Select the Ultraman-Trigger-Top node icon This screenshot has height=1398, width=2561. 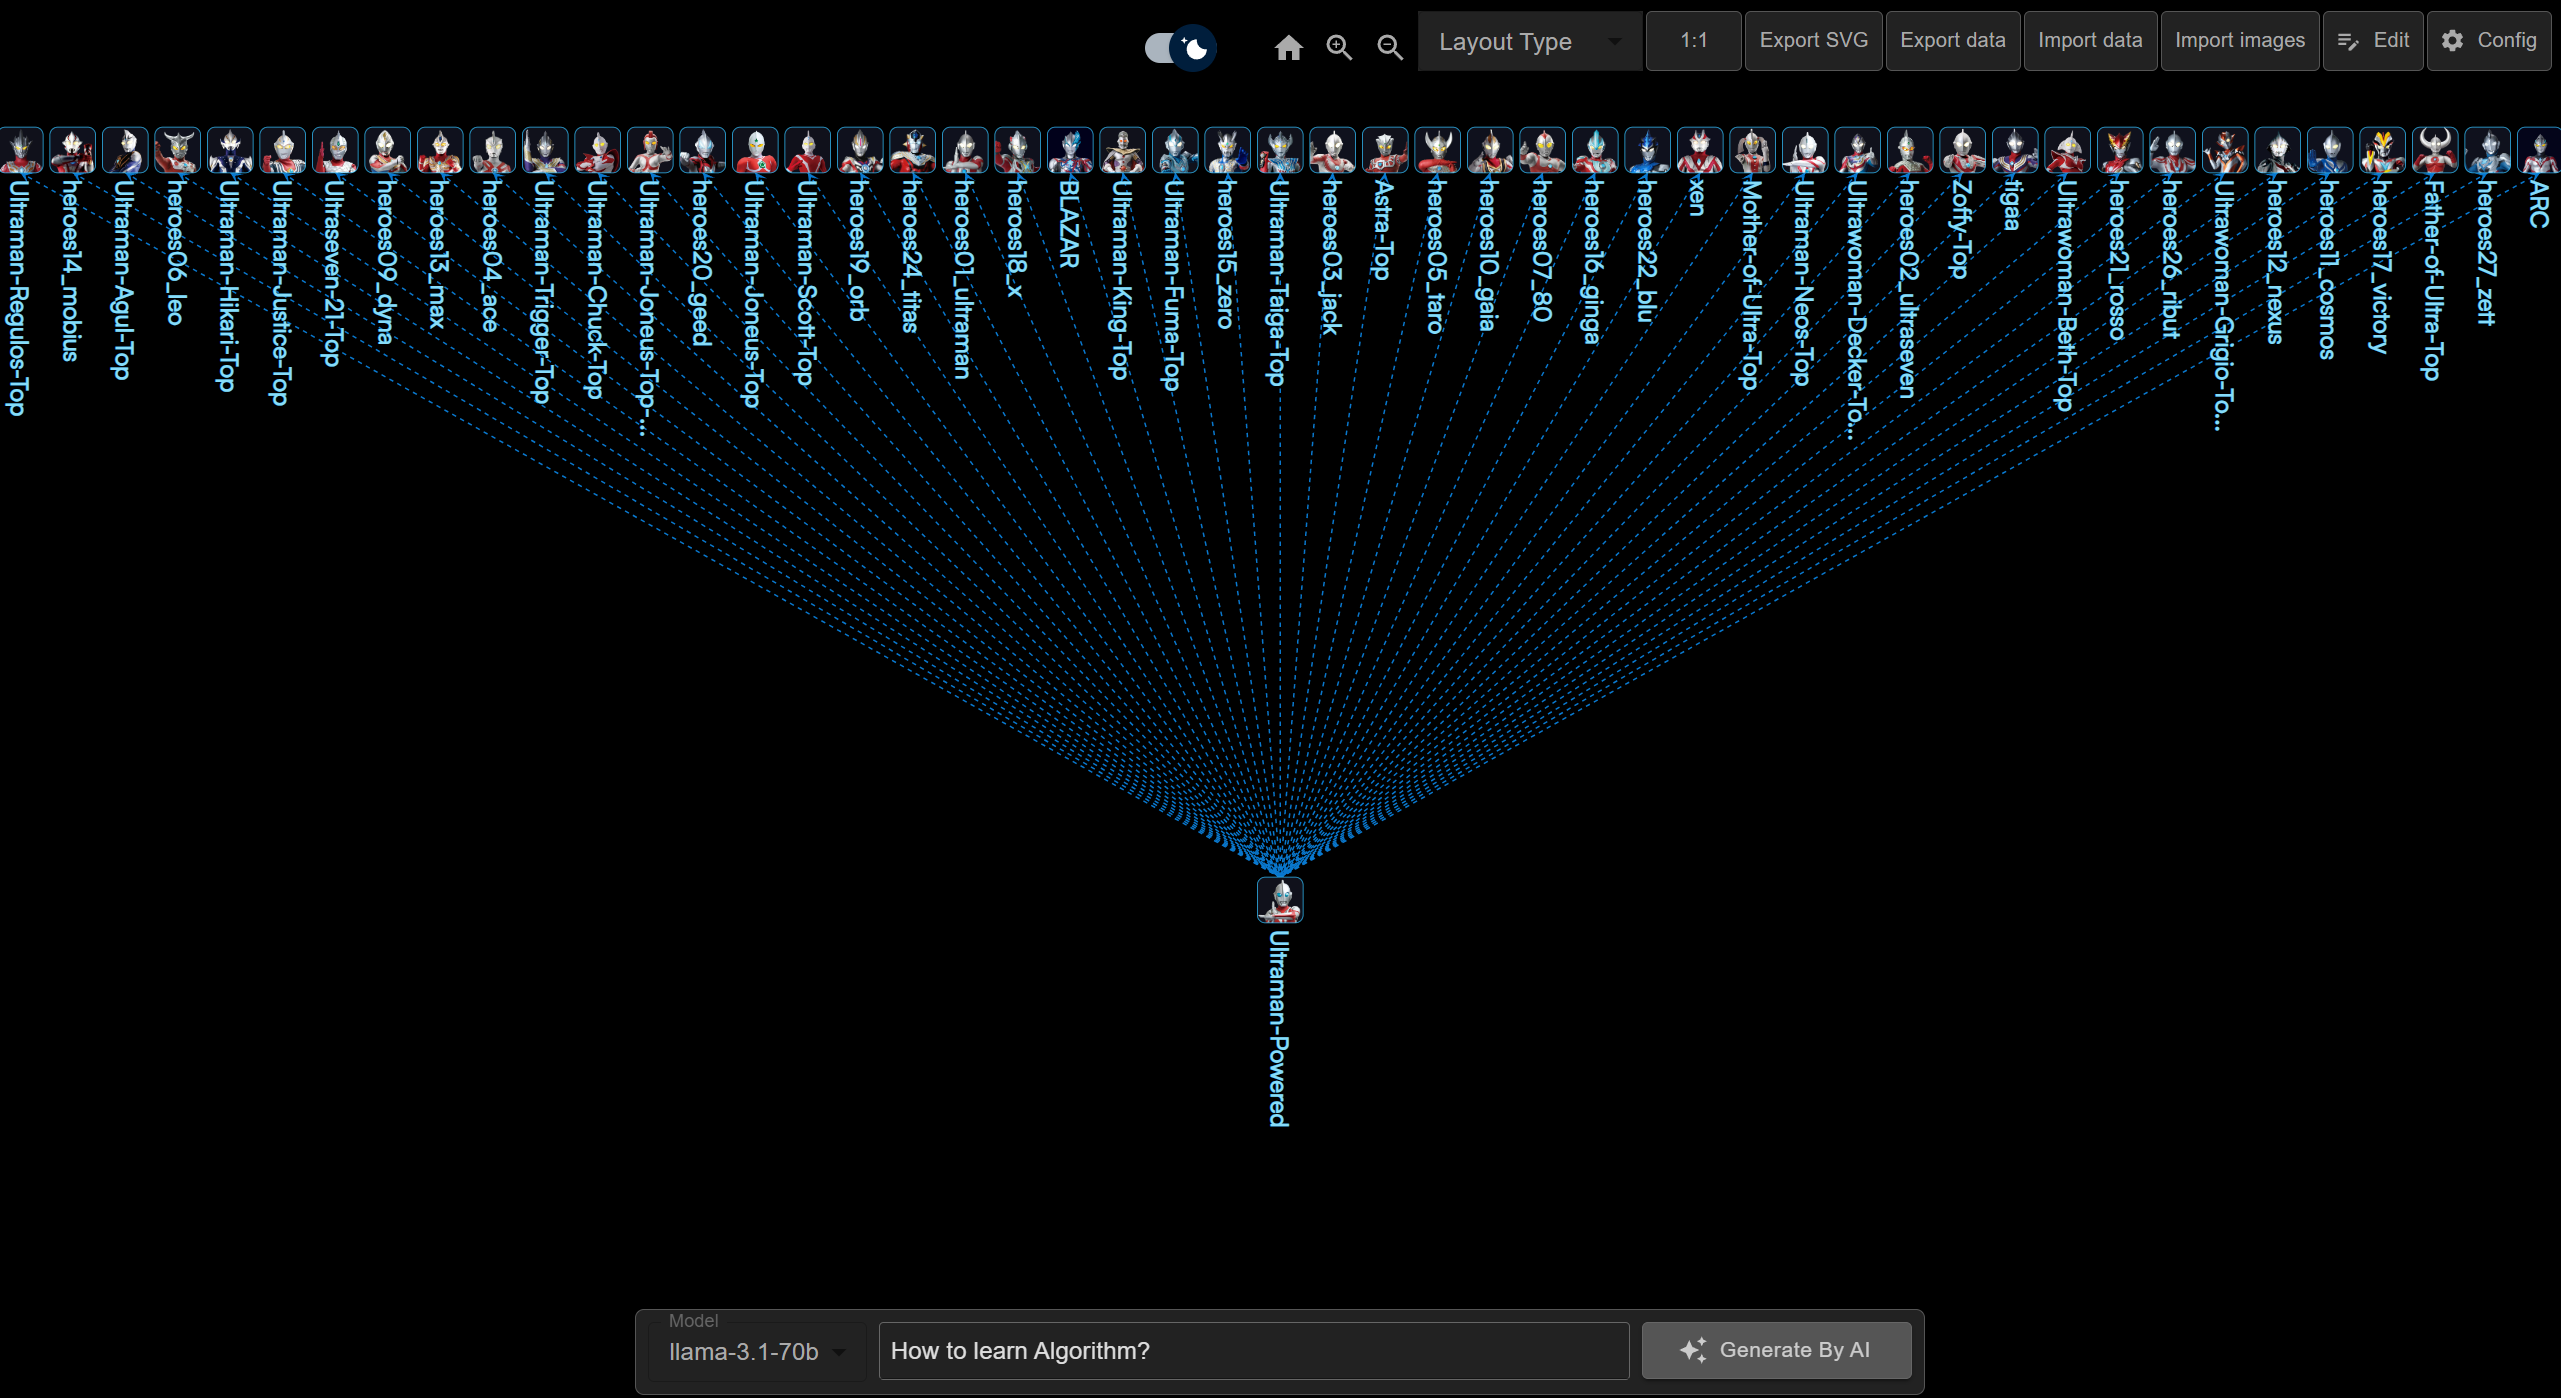(x=545, y=150)
